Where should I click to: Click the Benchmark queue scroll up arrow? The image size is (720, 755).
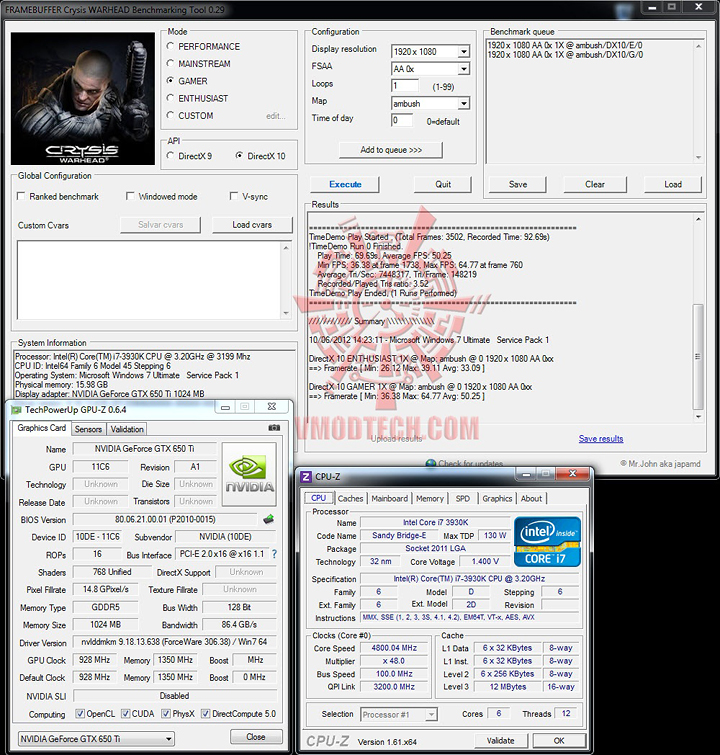[x=698, y=46]
